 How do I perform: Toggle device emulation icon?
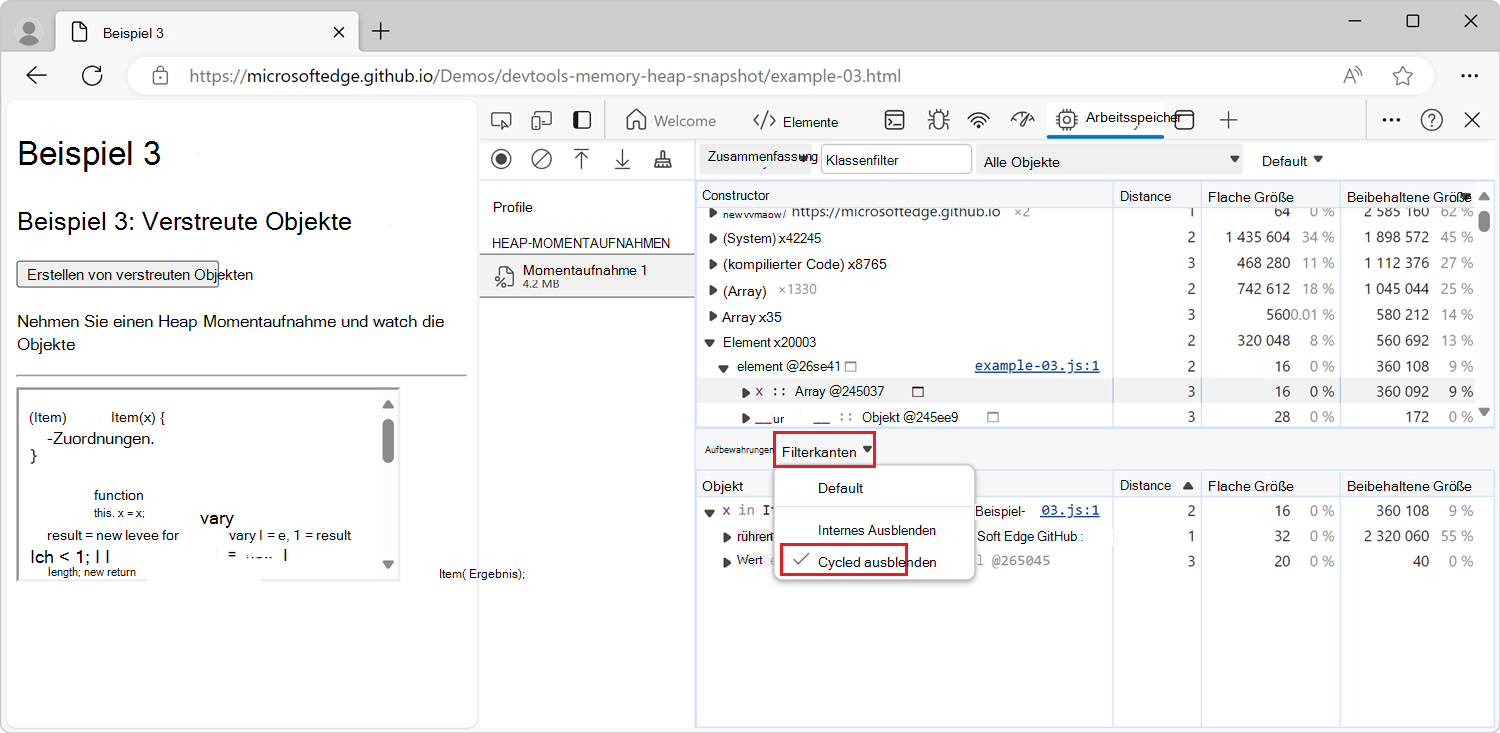tap(542, 121)
